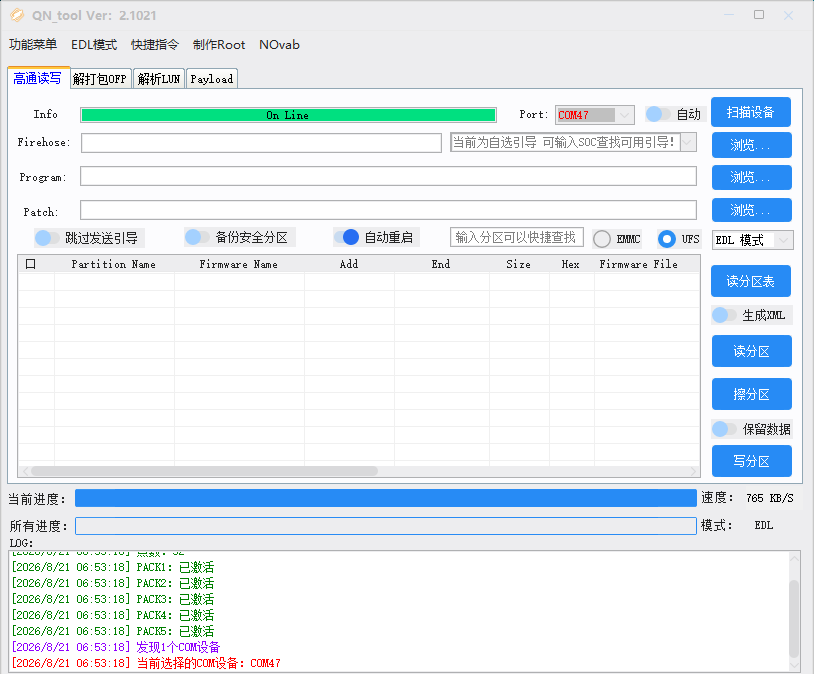
Task: Switch to the 解析LUN tab
Action: click(x=159, y=79)
